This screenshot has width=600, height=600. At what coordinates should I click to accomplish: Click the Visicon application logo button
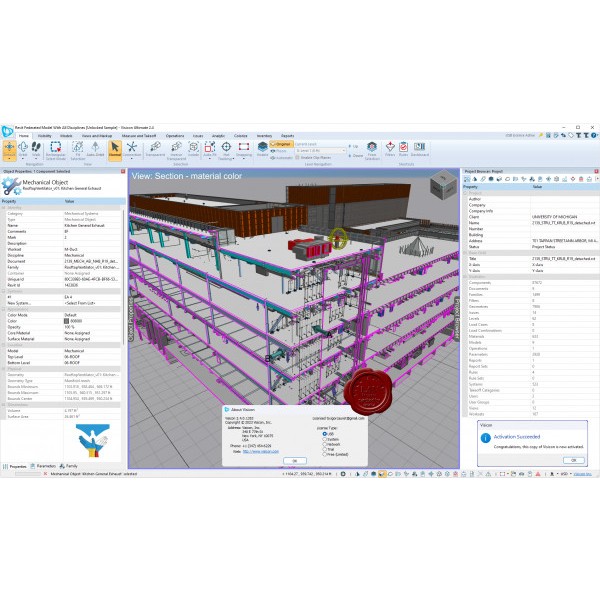[x=7, y=131]
